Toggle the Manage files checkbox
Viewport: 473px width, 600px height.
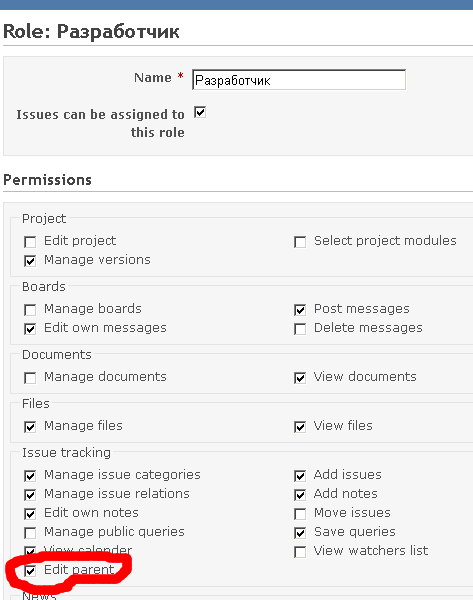click(x=30, y=427)
